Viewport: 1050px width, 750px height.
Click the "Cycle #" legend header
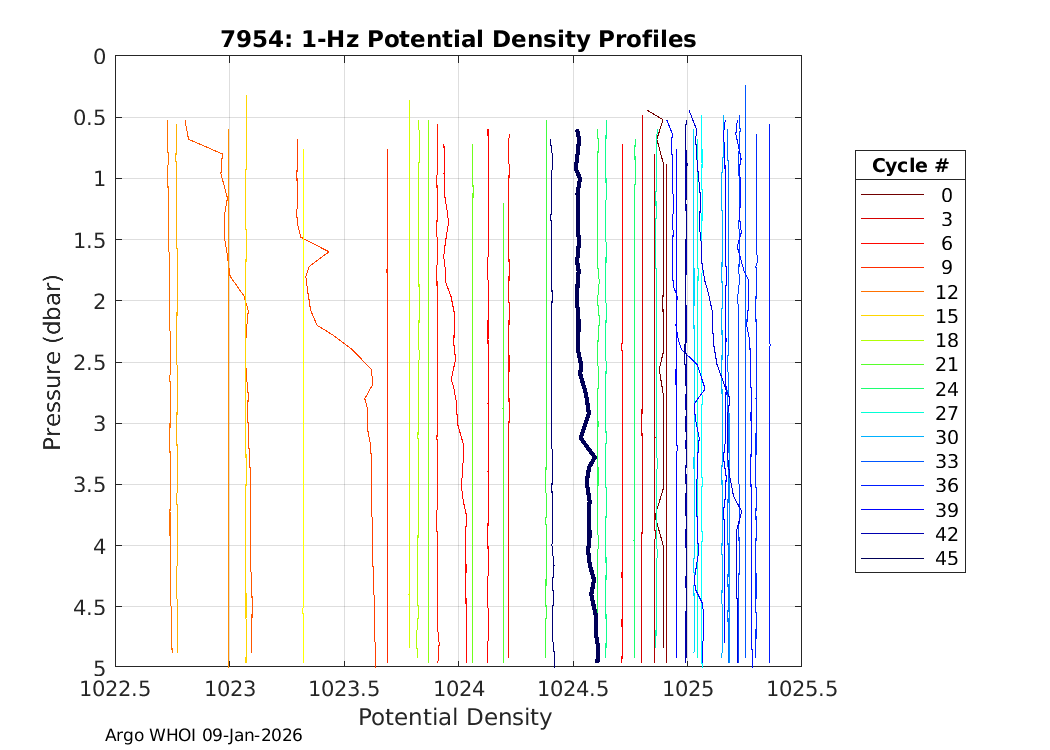click(910, 165)
